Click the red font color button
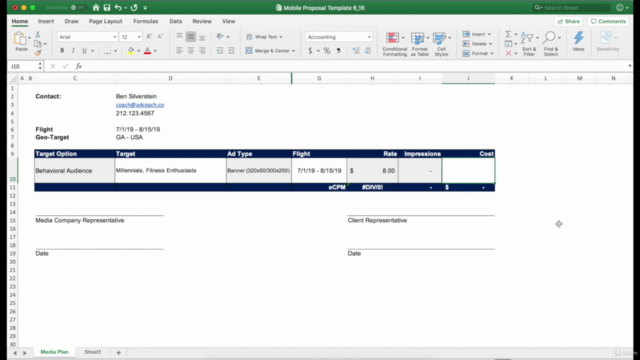 pyautogui.click(x=147, y=51)
